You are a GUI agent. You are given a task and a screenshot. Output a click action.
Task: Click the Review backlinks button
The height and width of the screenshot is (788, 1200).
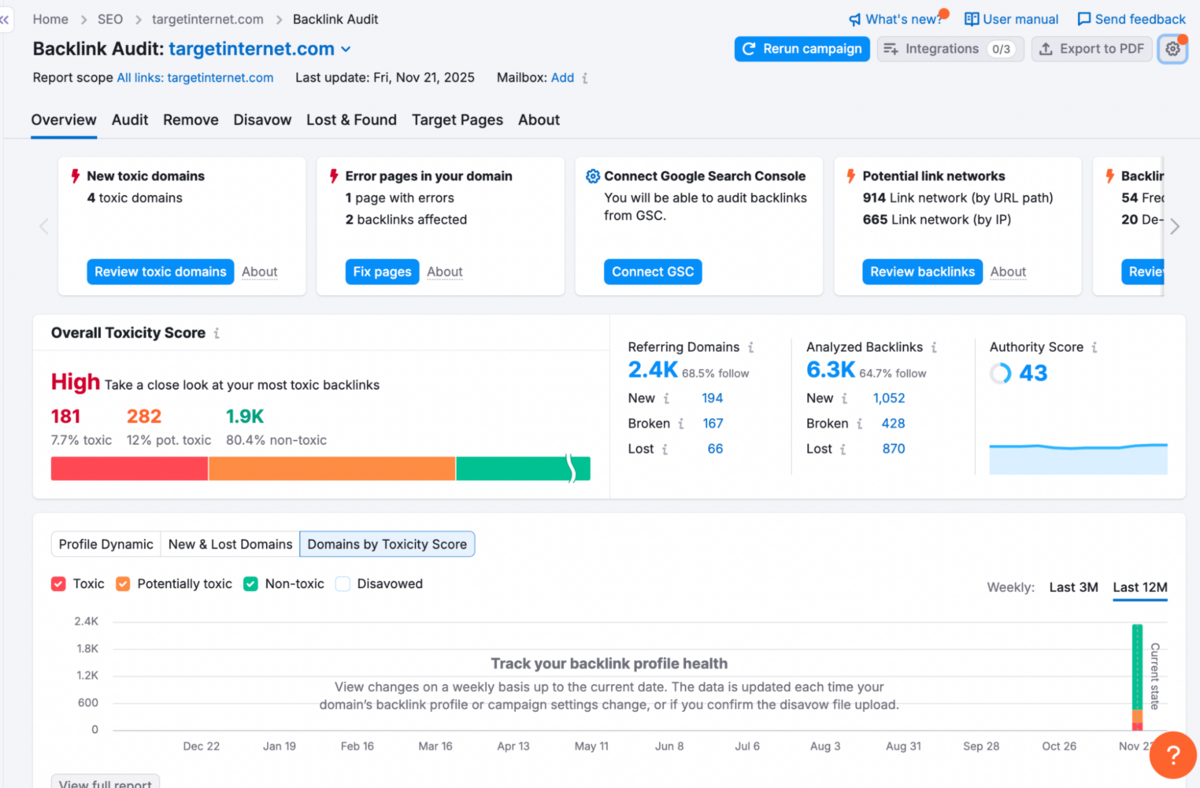coord(923,272)
